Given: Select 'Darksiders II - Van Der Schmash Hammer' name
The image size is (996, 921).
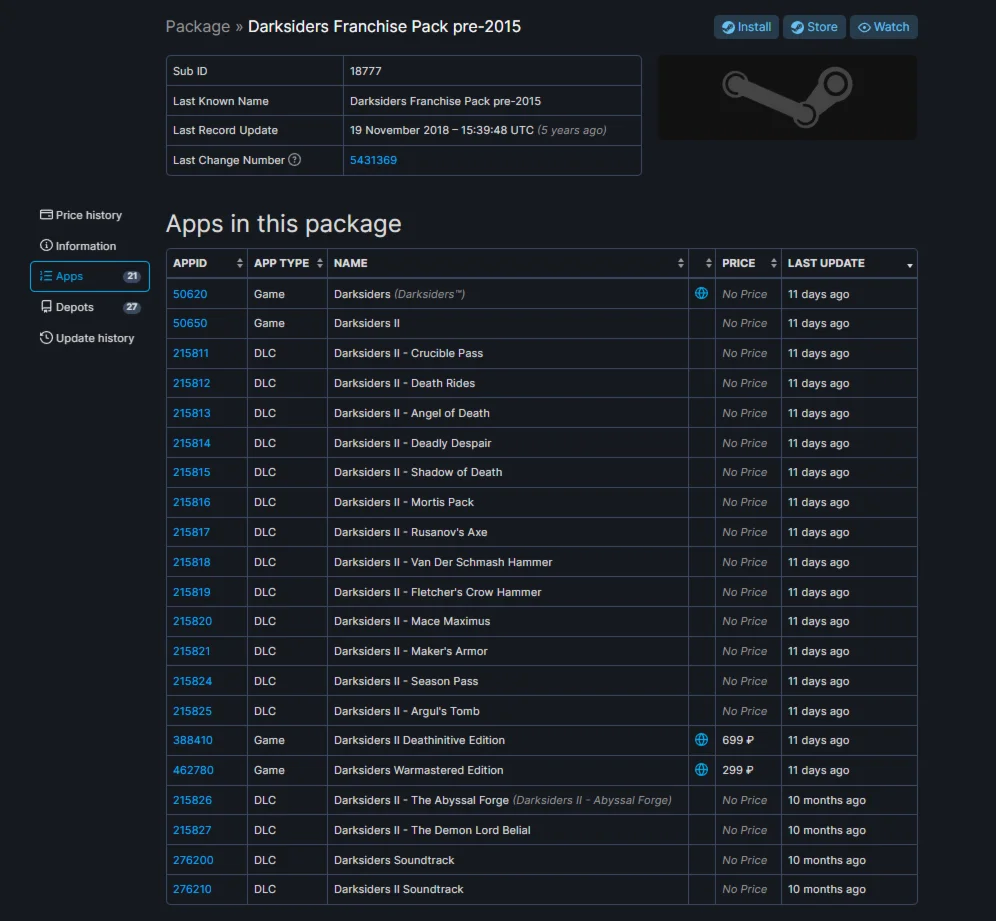Looking at the screenshot, I should (443, 562).
